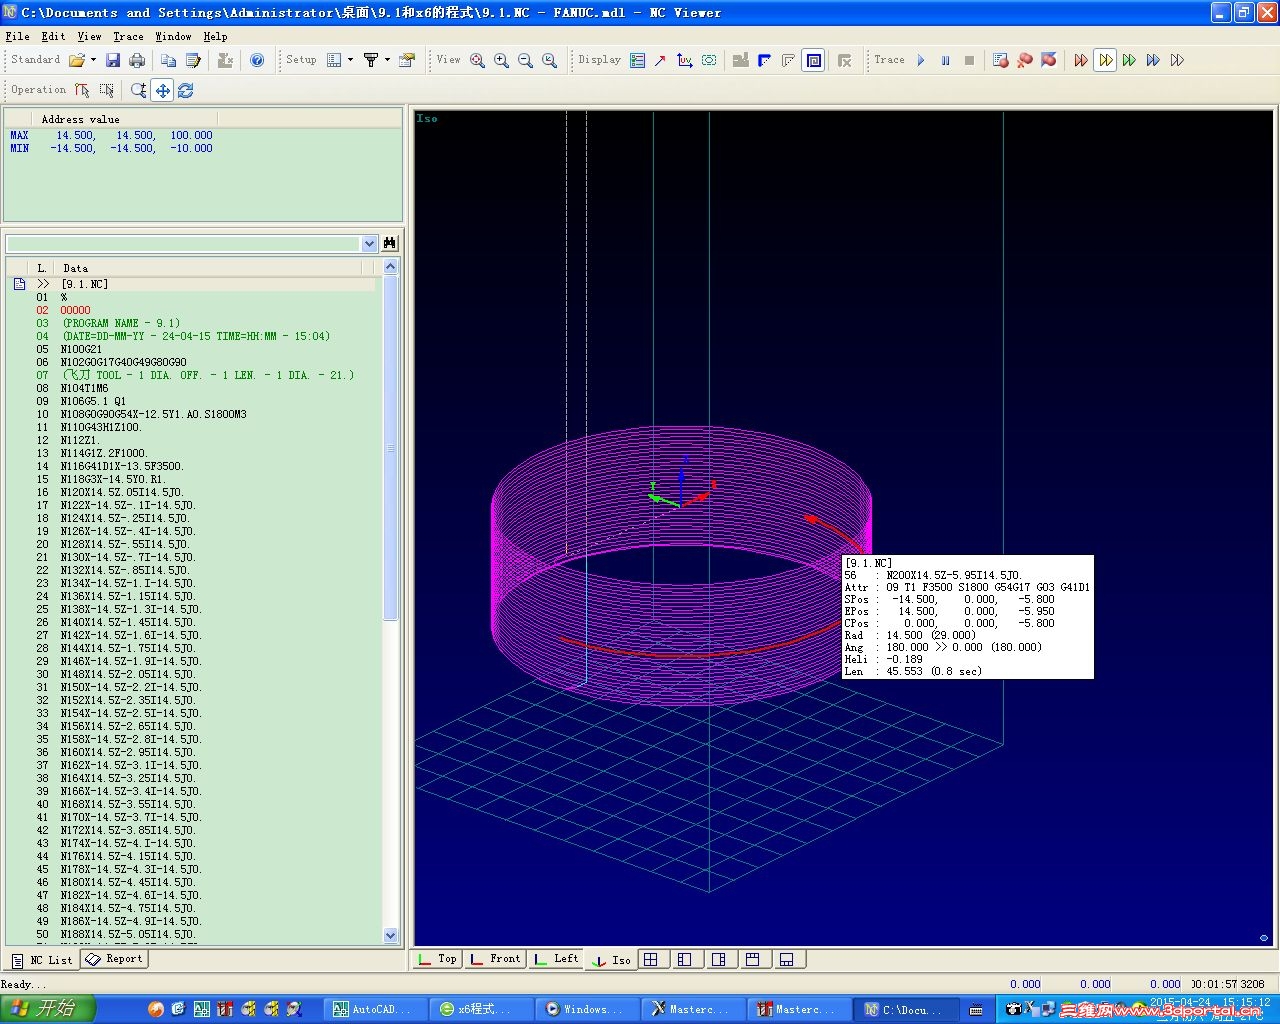Viewport: 1280px width, 1024px height.
Task: Toggle the concentric square display icon
Action: point(814,60)
